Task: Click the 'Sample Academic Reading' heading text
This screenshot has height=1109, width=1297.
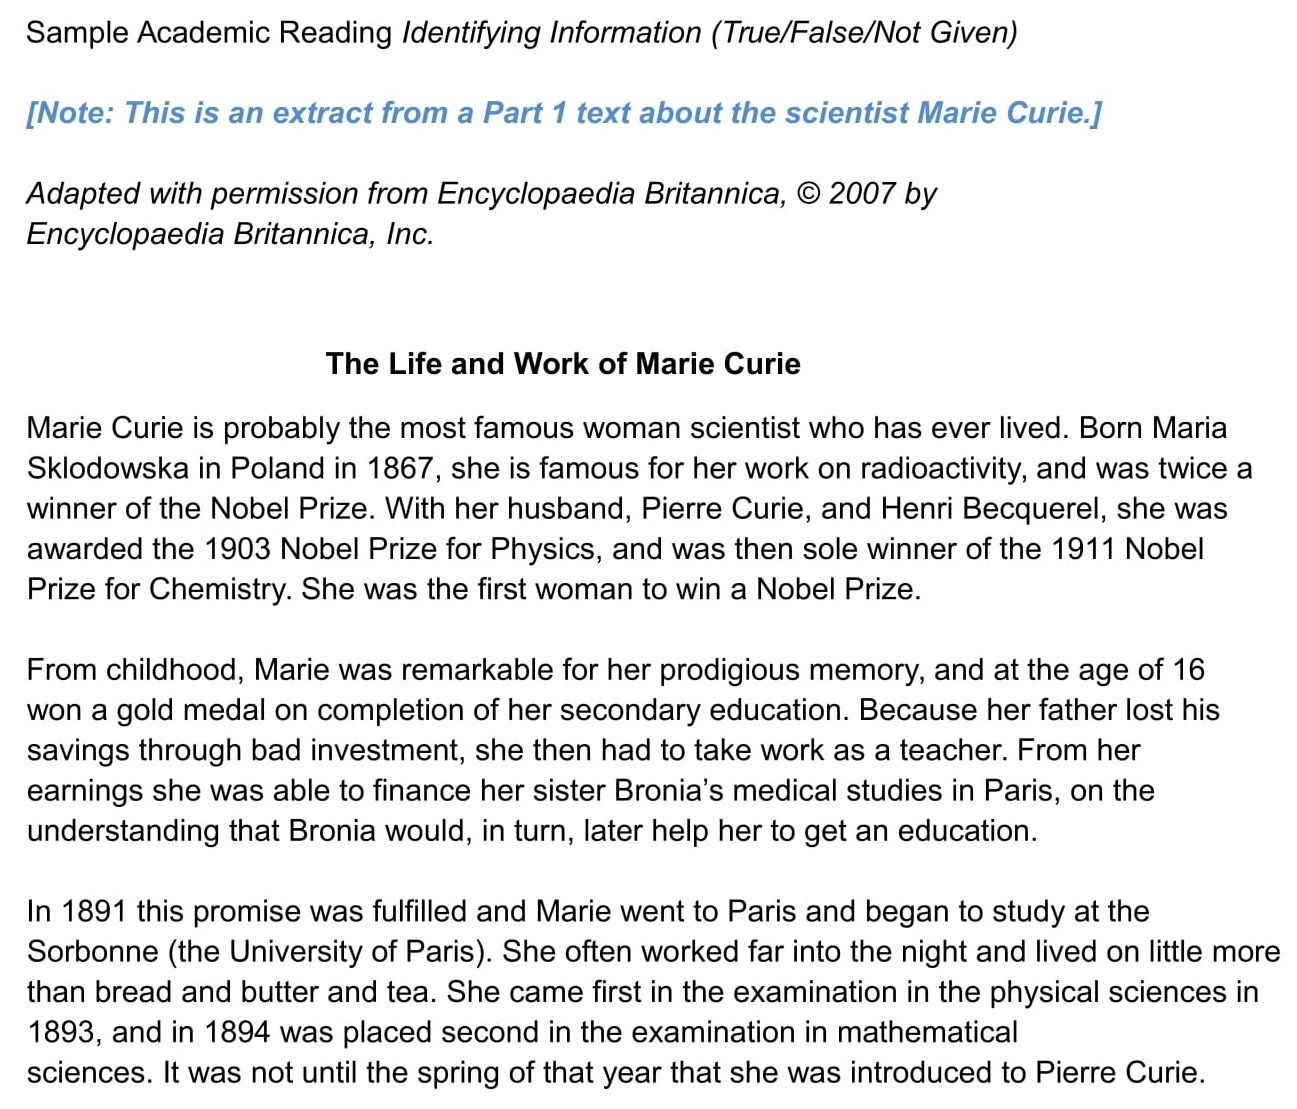Action: pyautogui.click(x=208, y=32)
